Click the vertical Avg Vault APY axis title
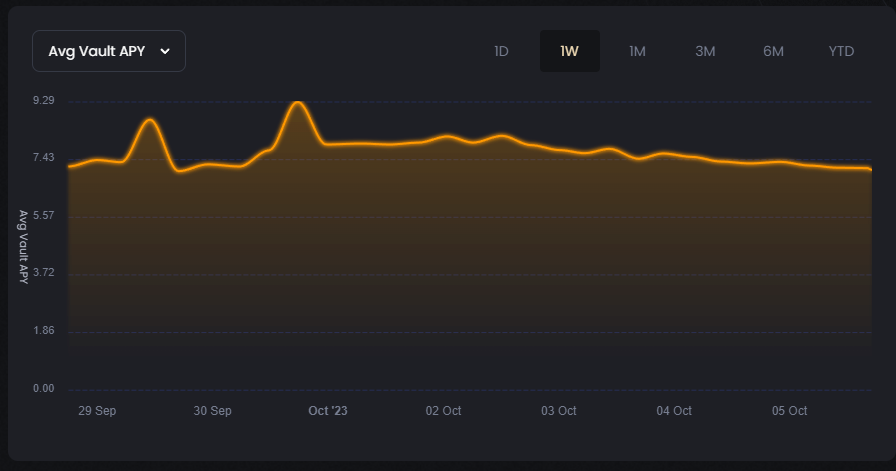This screenshot has width=896, height=471. [23, 247]
